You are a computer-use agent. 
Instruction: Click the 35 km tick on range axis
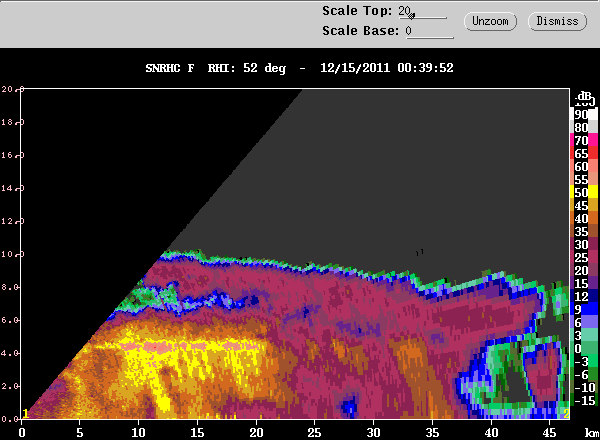tap(432, 433)
